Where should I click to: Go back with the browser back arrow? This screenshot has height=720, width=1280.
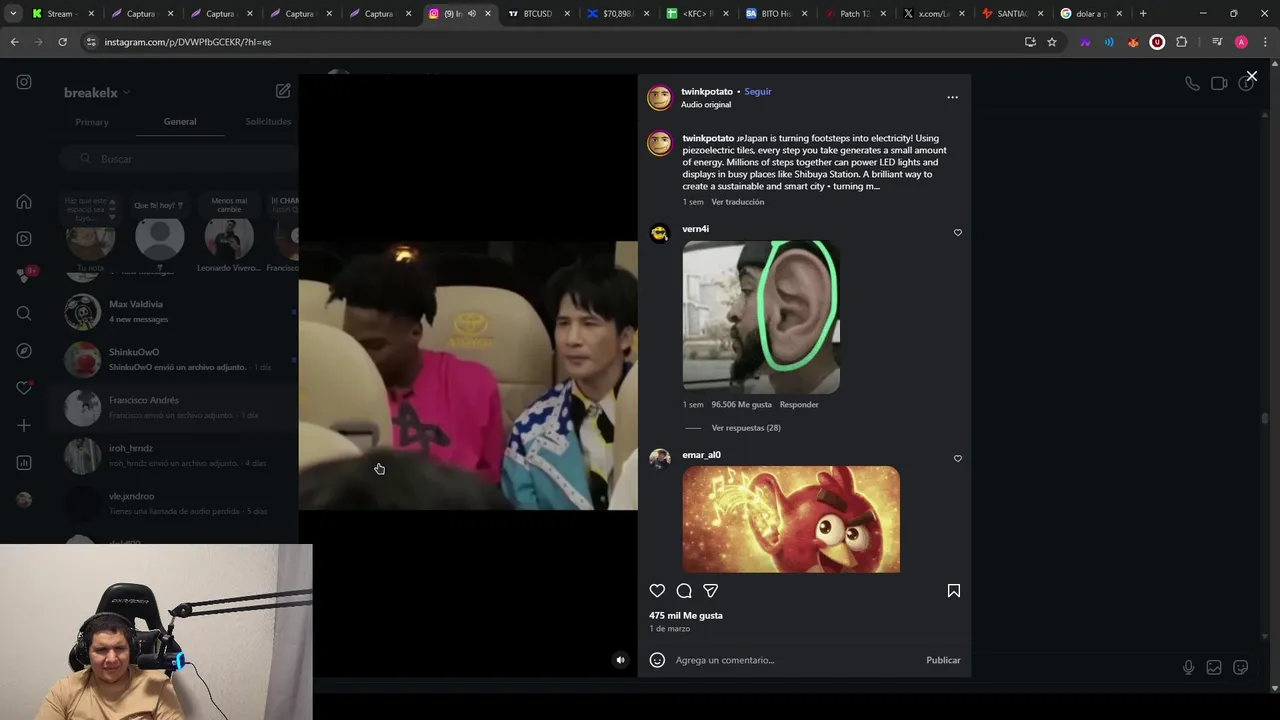14,42
